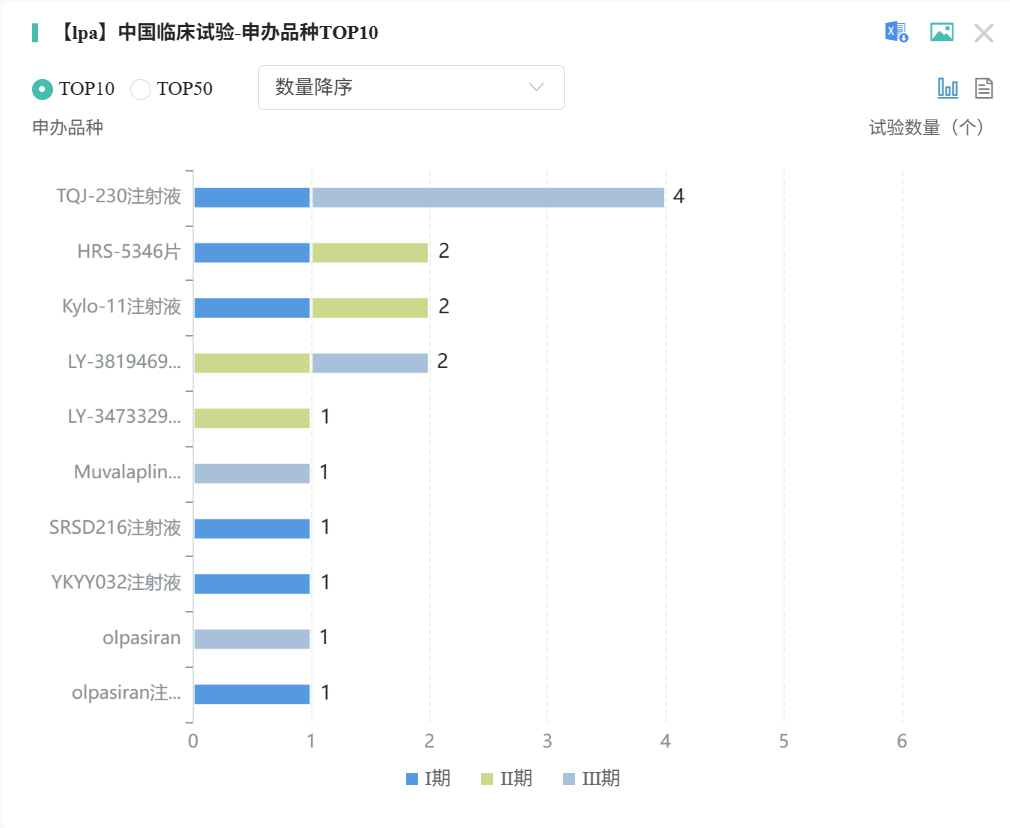Click III期 legend color swatch
Image resolution: width=1010 pixels, height=828 pixels.
pyautogui.click(x=569, y=778)
